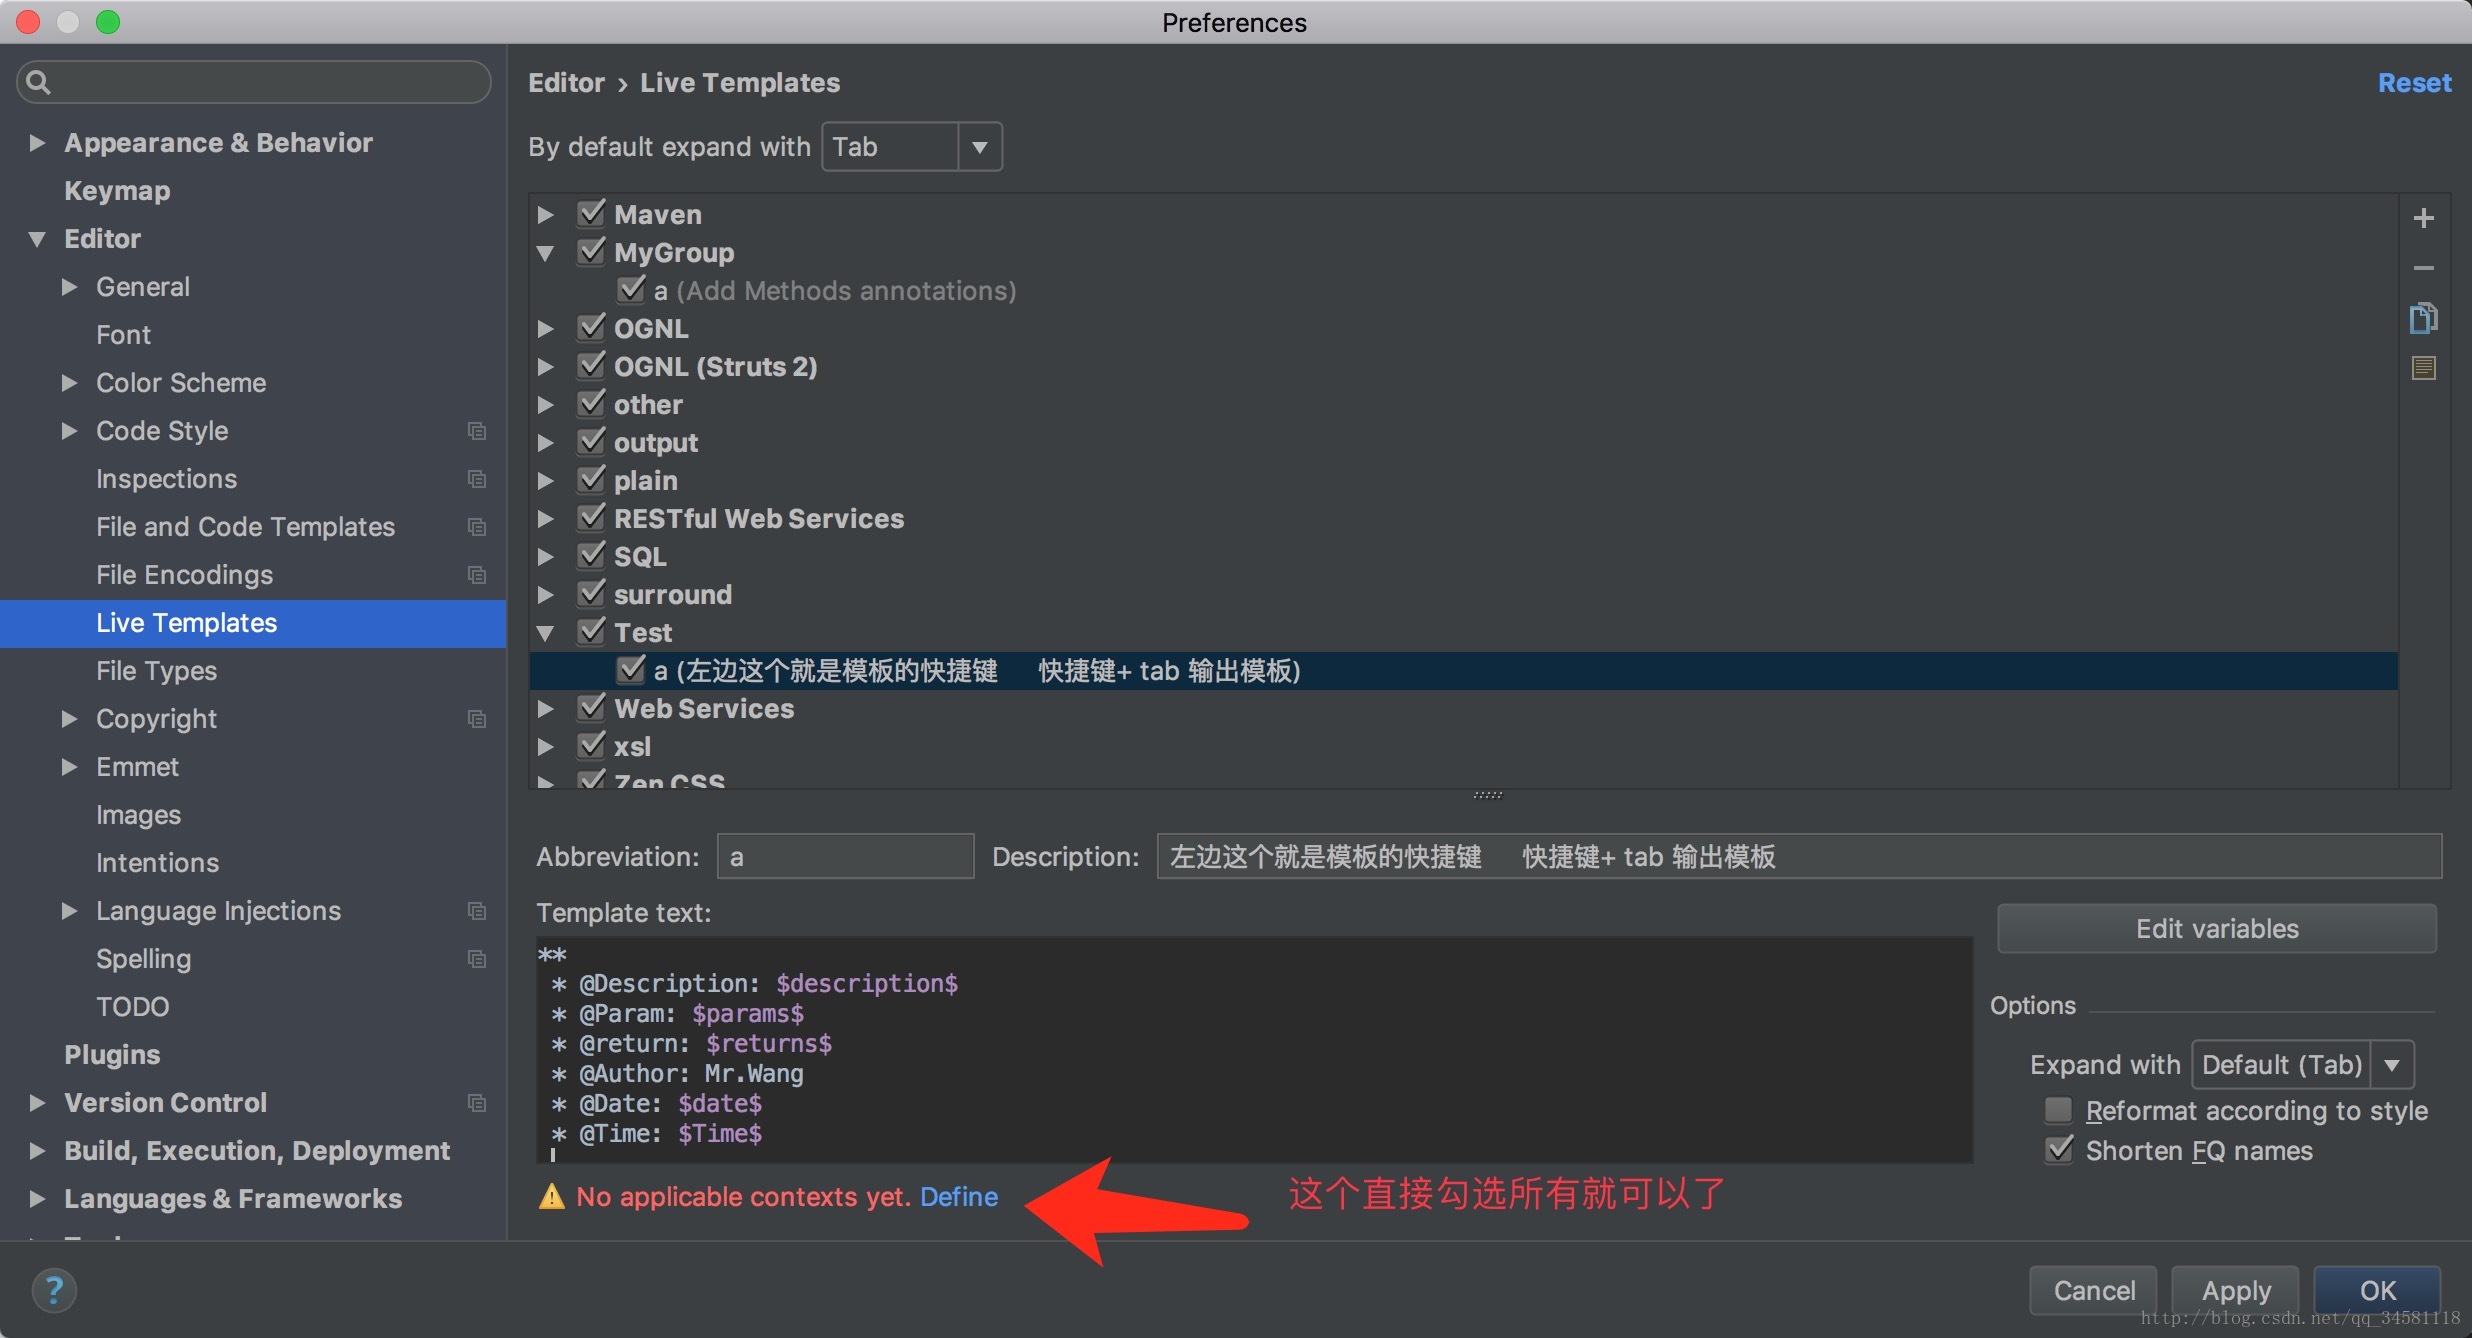
Task: Expand the Web Services template group
Action: pyautogui.click(x=552, y=707)
